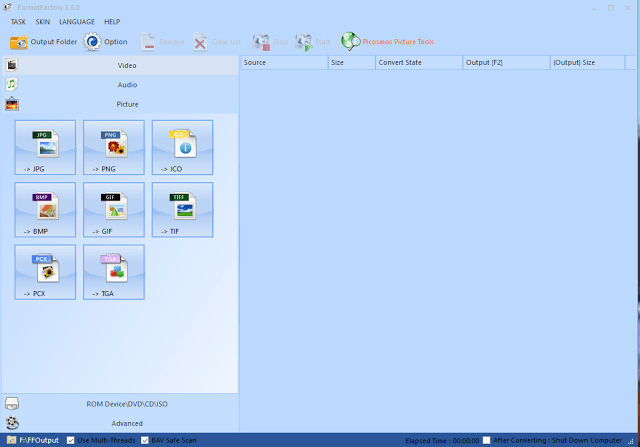
Task: Click the Video clapperboard icon
Action: [x=12, y=65]
